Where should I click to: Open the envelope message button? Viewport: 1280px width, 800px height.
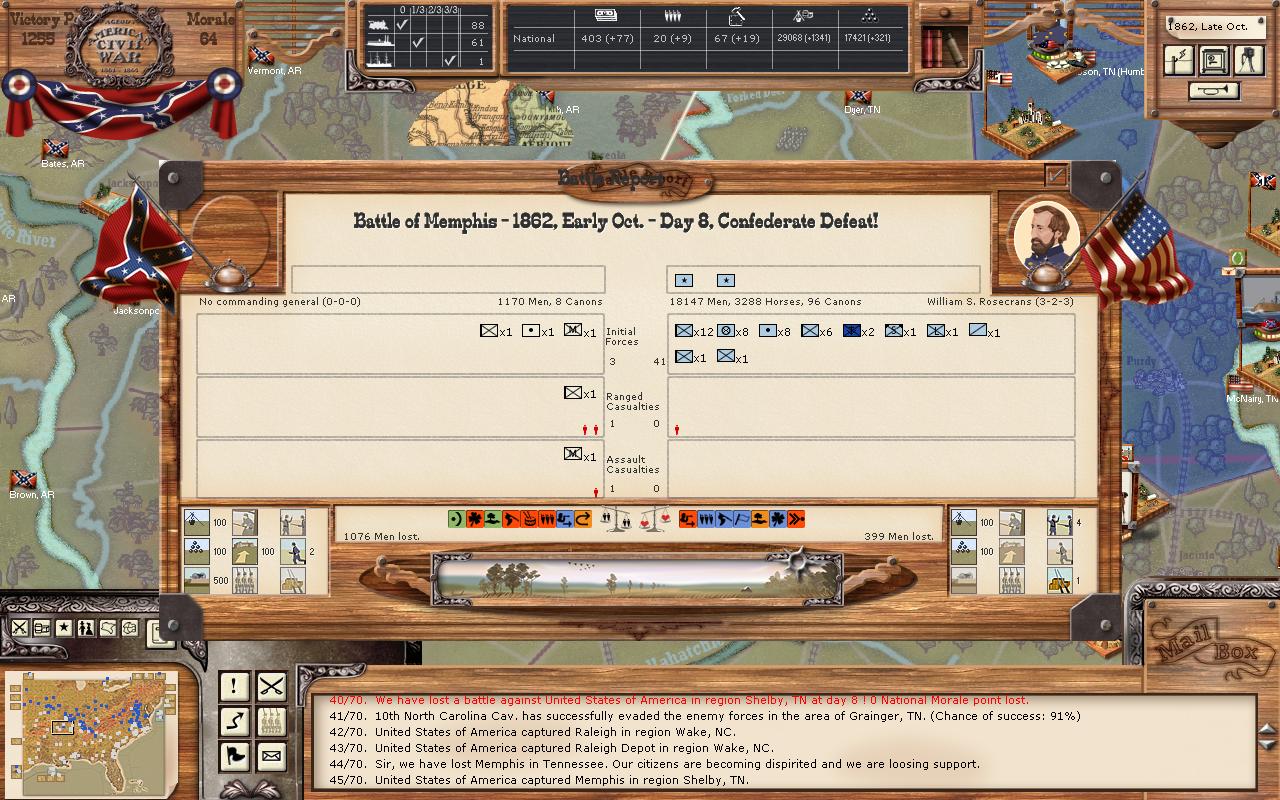(271, 756)
